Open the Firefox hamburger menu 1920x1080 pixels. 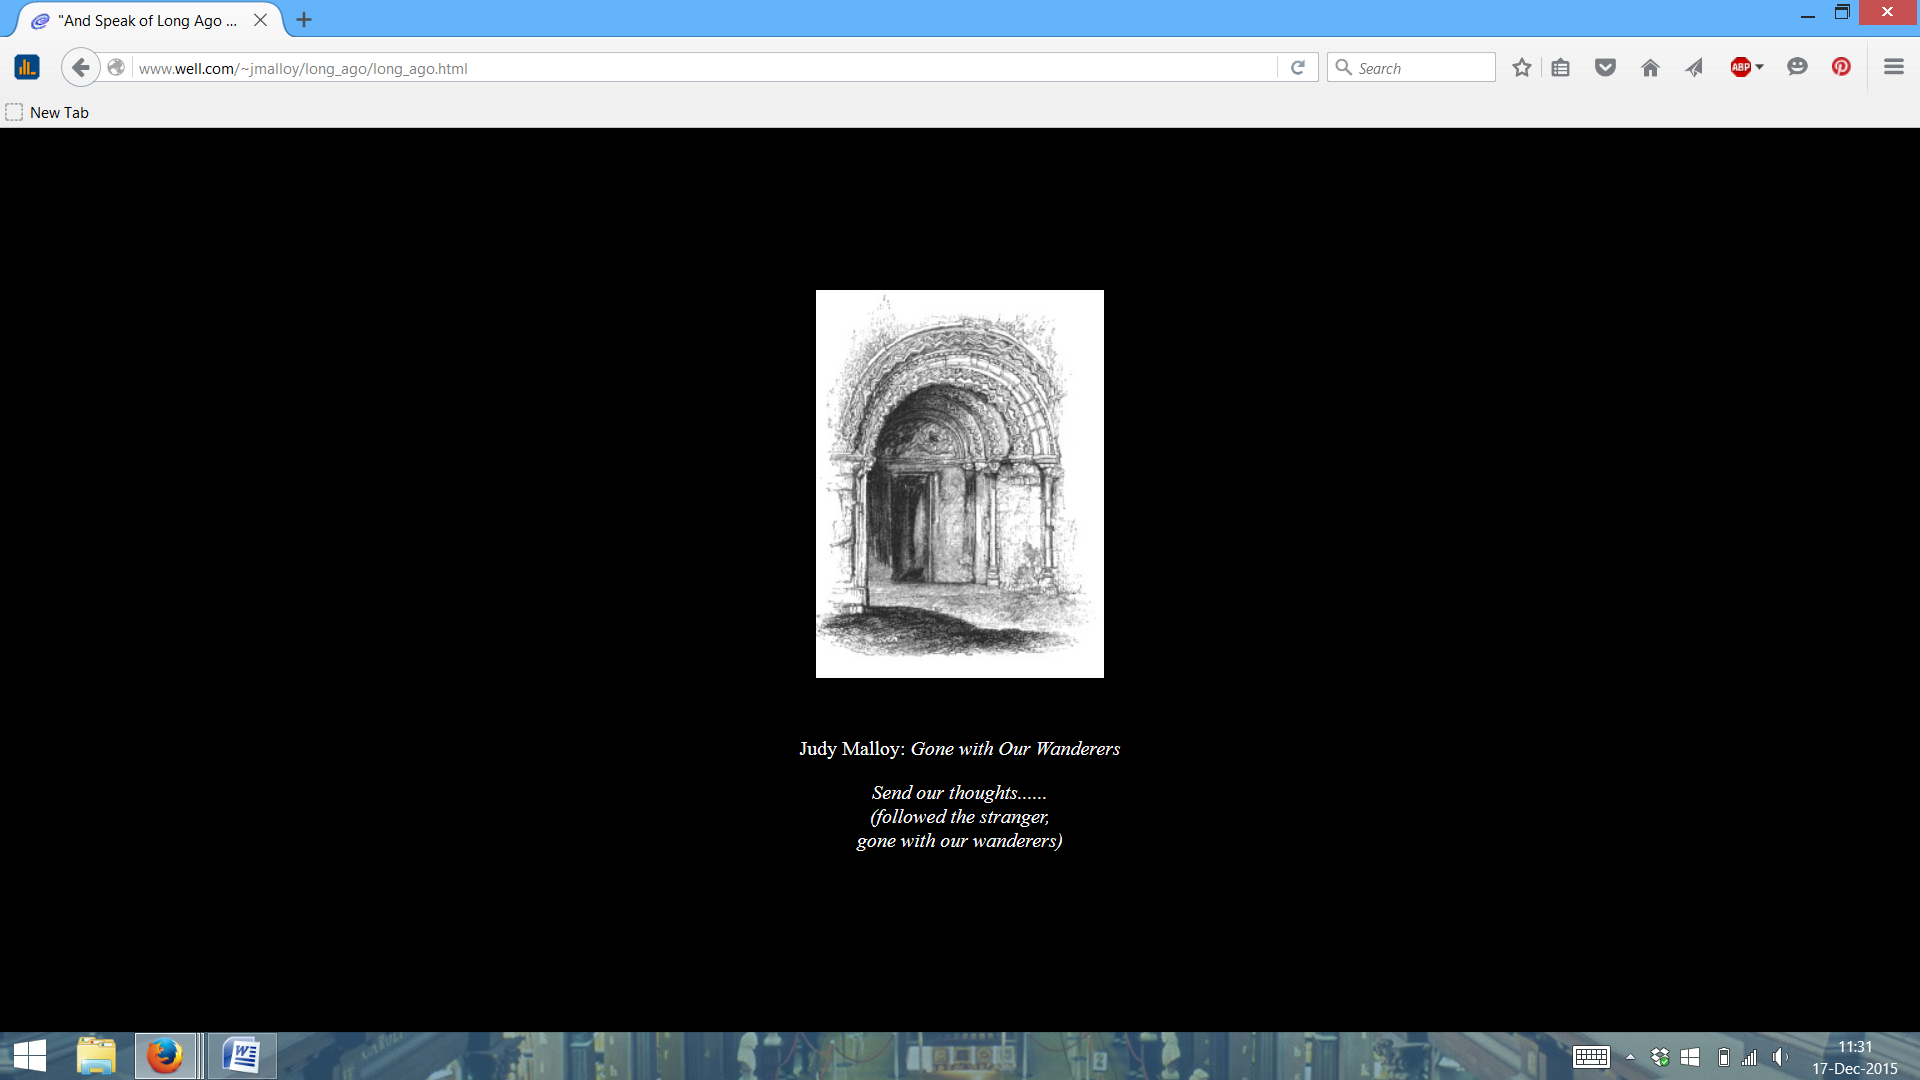point(1893,67)
